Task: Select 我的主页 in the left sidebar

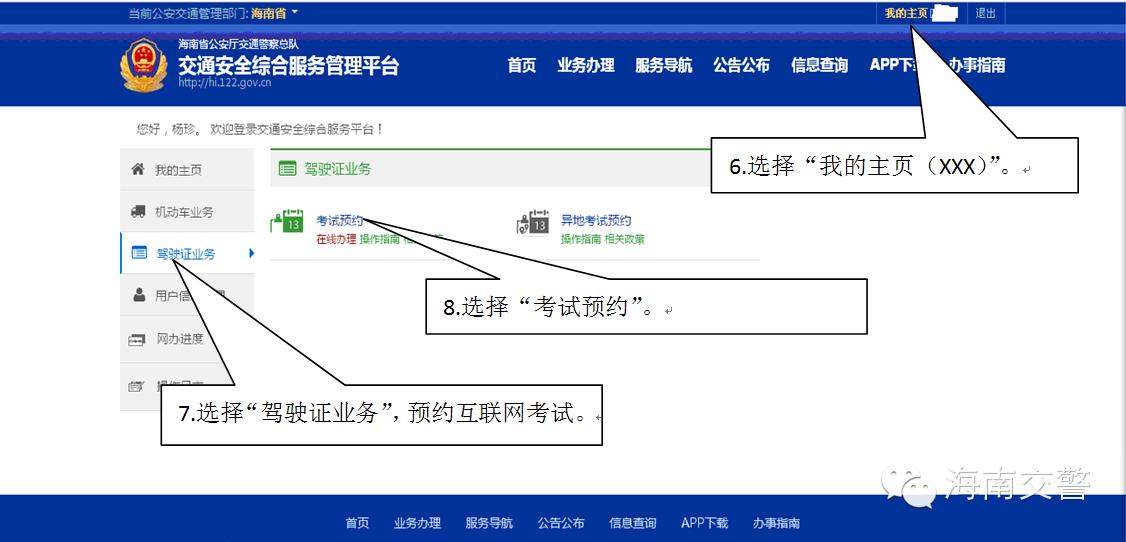Action: (x=187, y=170)
